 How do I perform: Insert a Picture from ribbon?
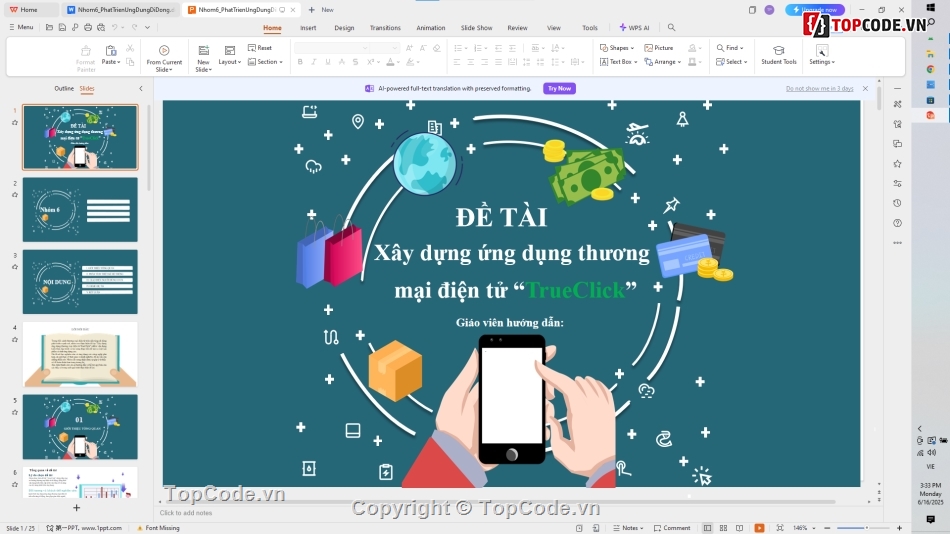pos(659,48)
